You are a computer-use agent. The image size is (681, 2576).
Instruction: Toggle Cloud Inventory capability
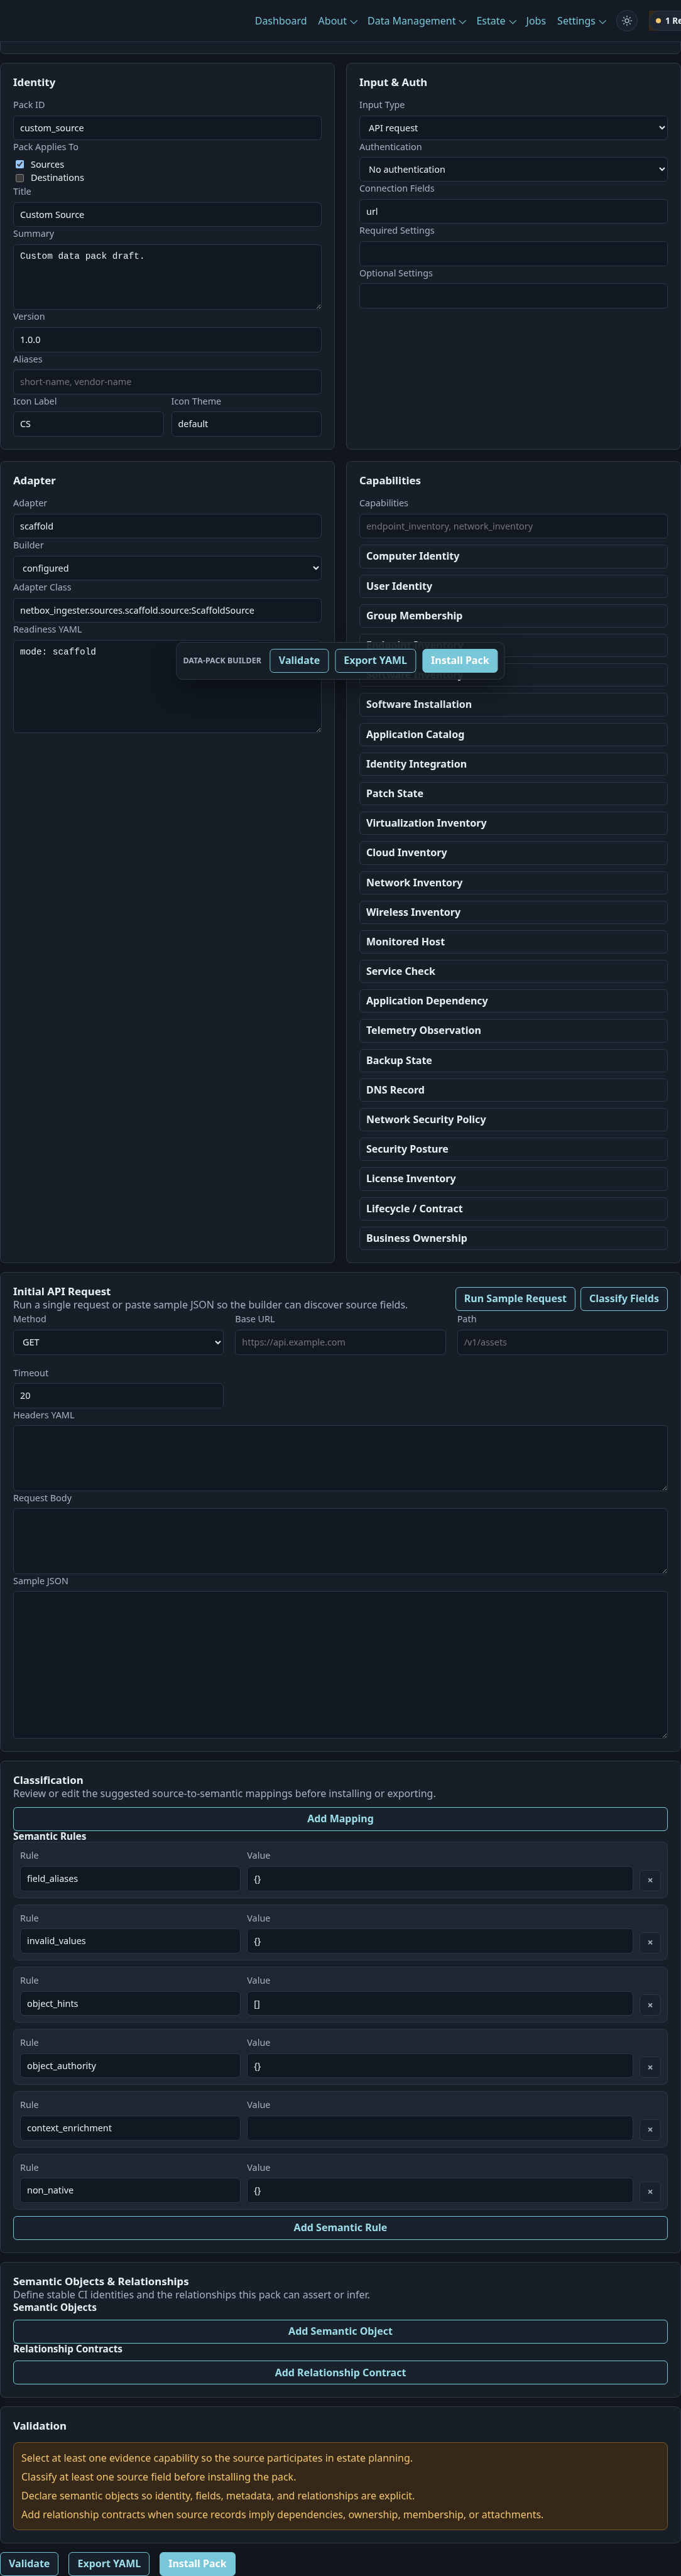pos(513,853)
